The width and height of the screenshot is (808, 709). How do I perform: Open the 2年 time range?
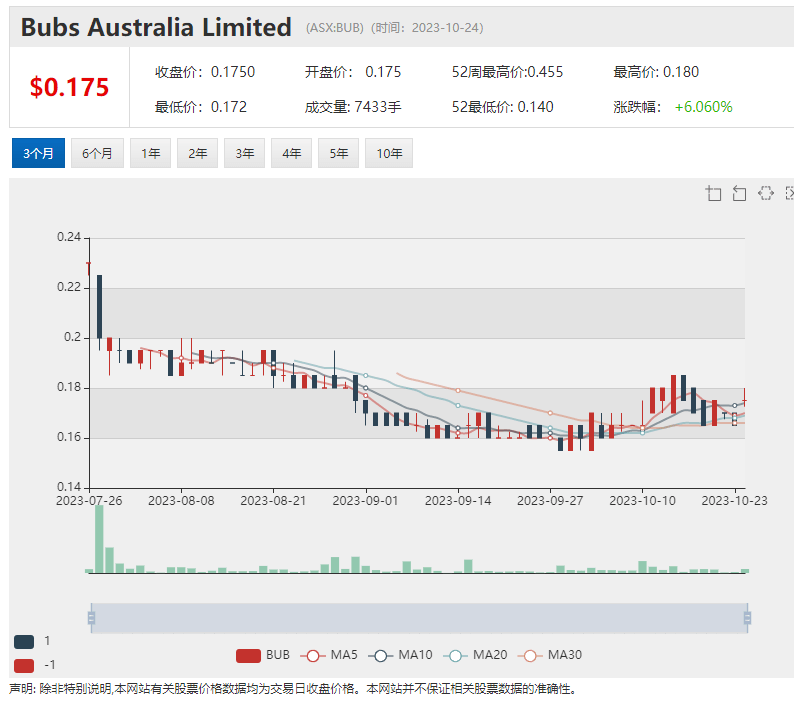pyautogui.click(x=197, y=153)
